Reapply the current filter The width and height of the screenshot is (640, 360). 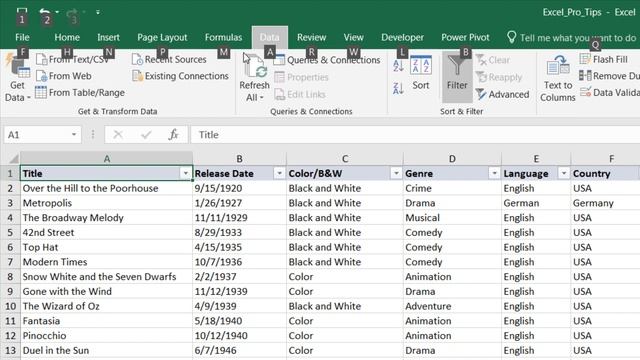(499, 77)
